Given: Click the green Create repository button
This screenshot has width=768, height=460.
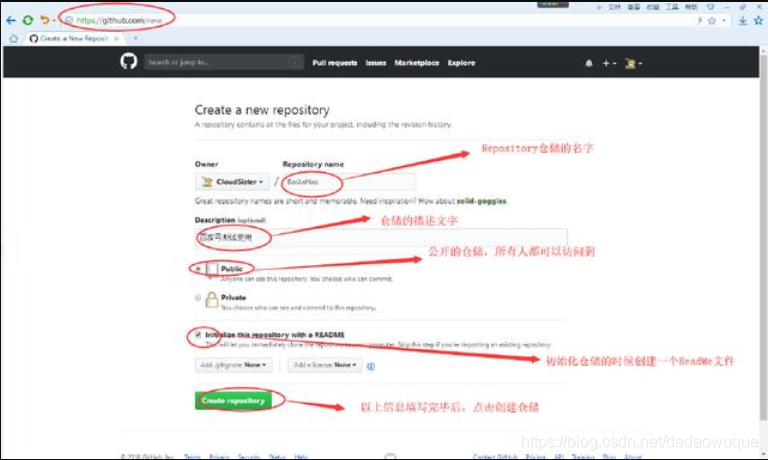Looking at the screenshot, I should click(233, 401).
